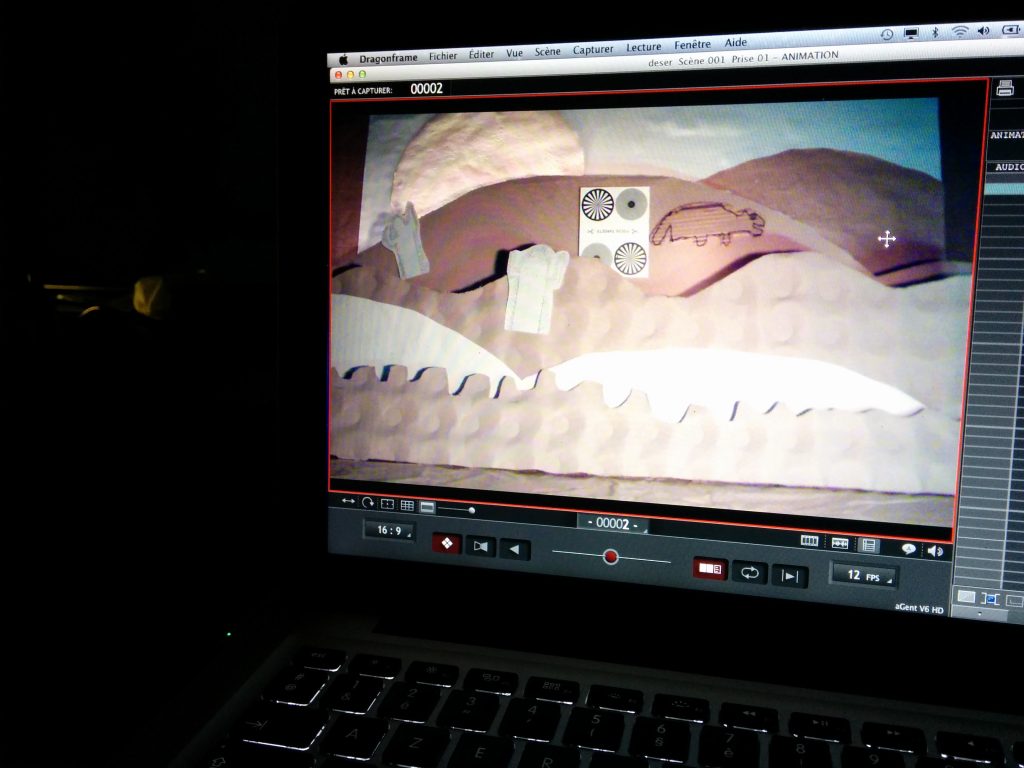1024x768 pixels.
Task: Open the 16:9 aspect ratio dropdown
Action: pos(389,531)
